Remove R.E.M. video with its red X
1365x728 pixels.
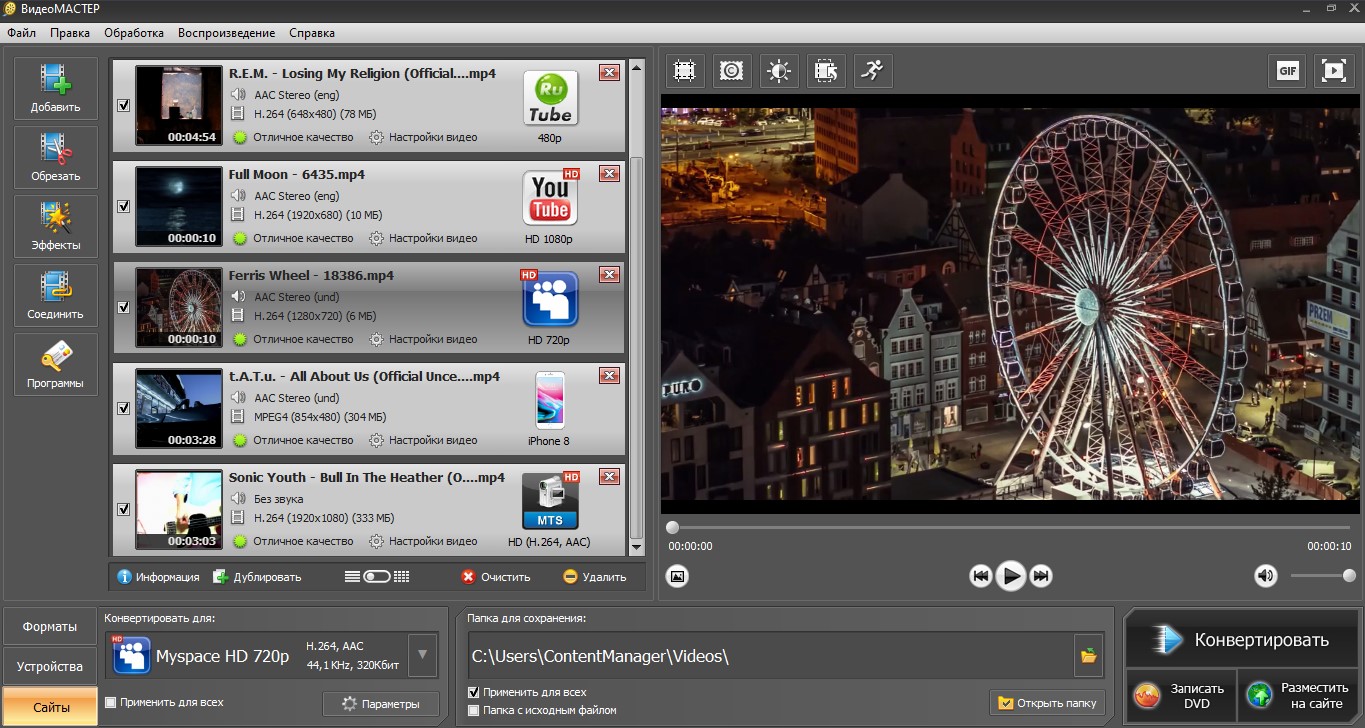[609, 73]
